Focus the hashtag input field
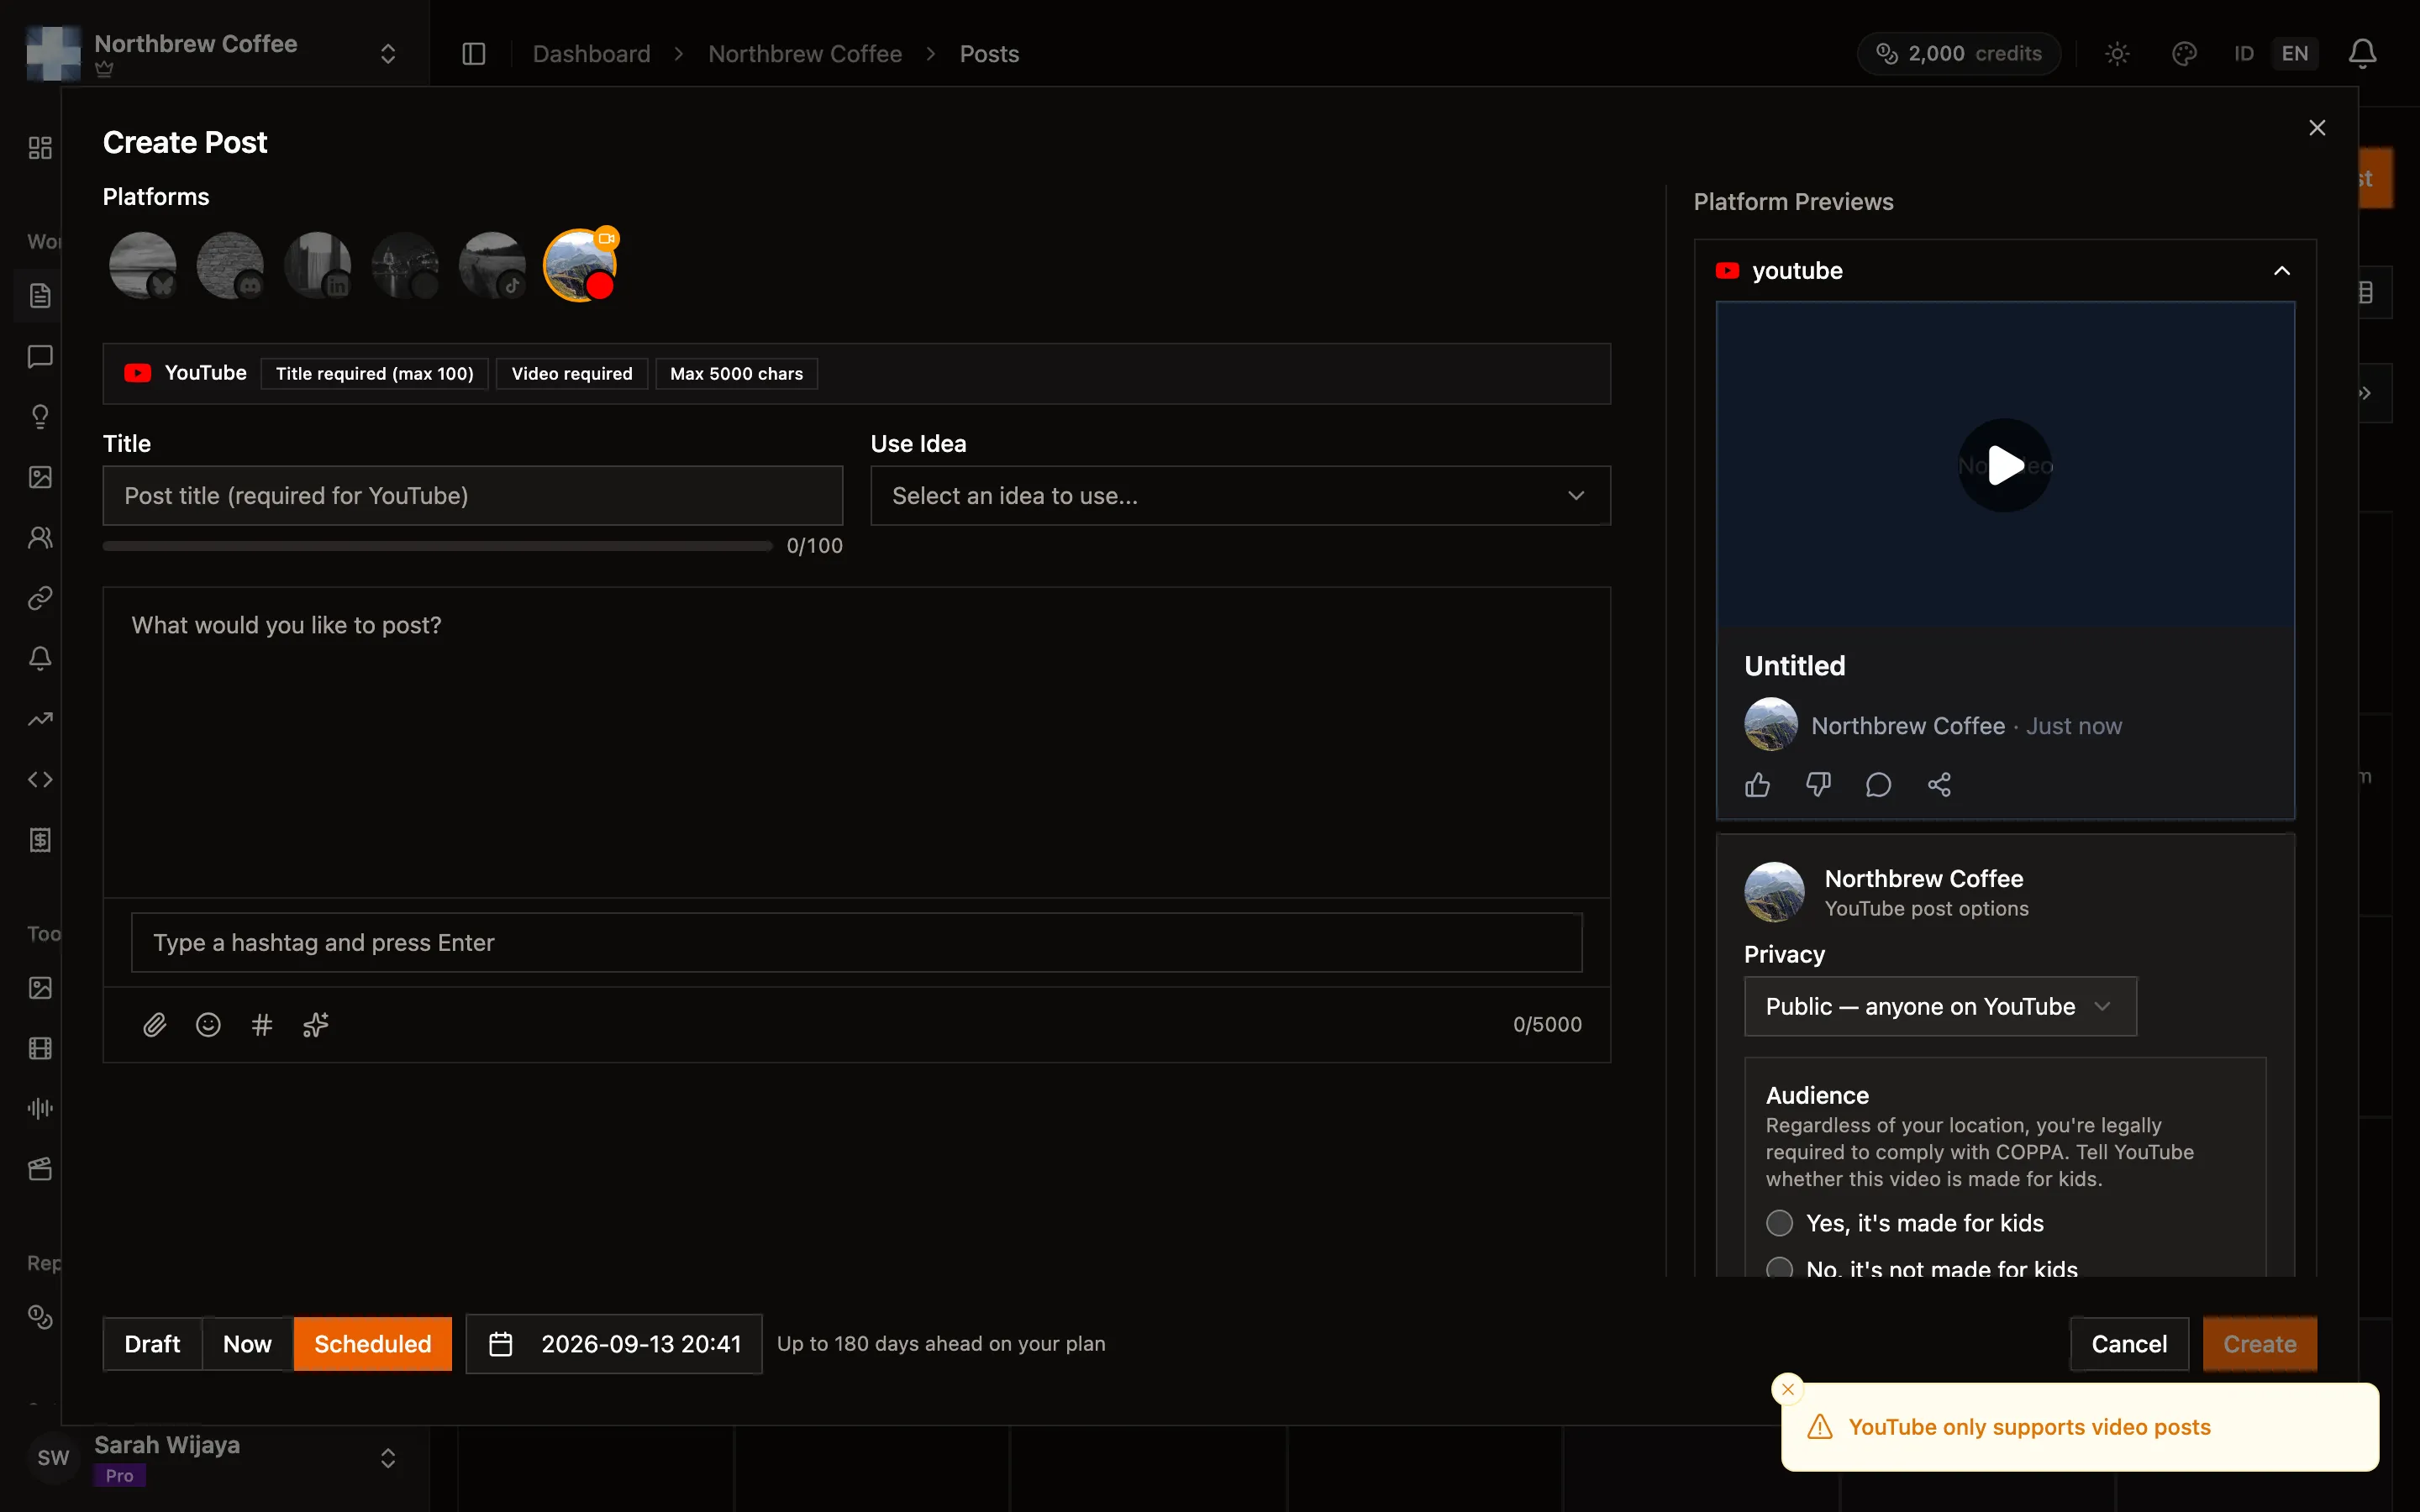 [857, 942]
